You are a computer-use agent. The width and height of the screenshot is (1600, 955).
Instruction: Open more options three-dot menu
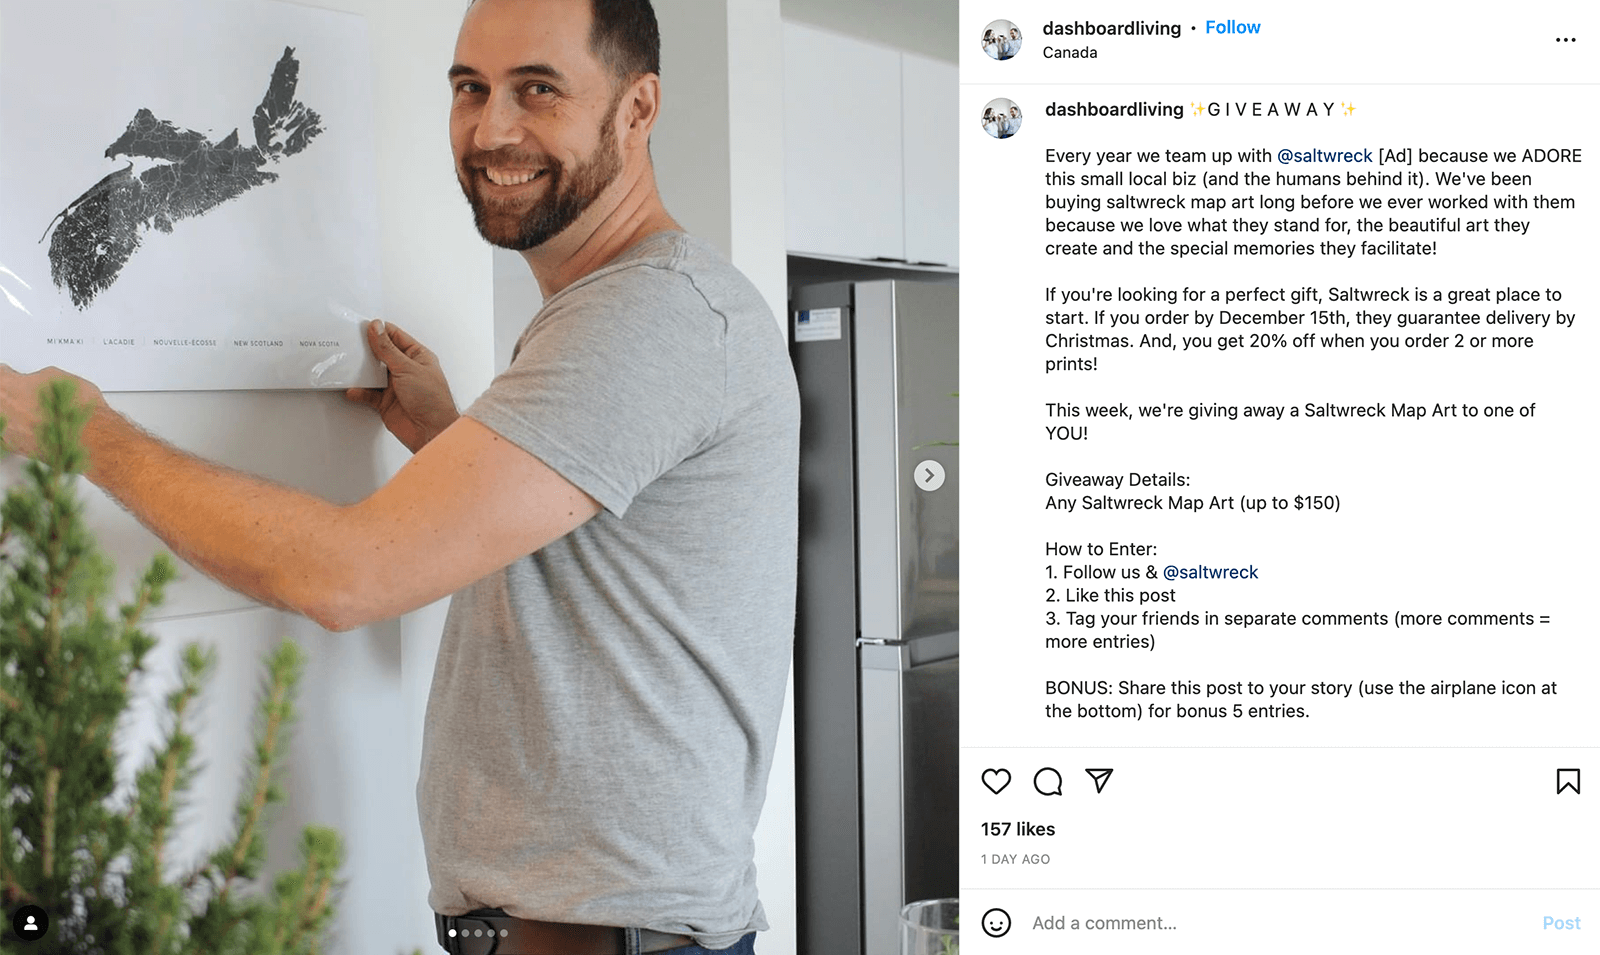click(1566, 40)
